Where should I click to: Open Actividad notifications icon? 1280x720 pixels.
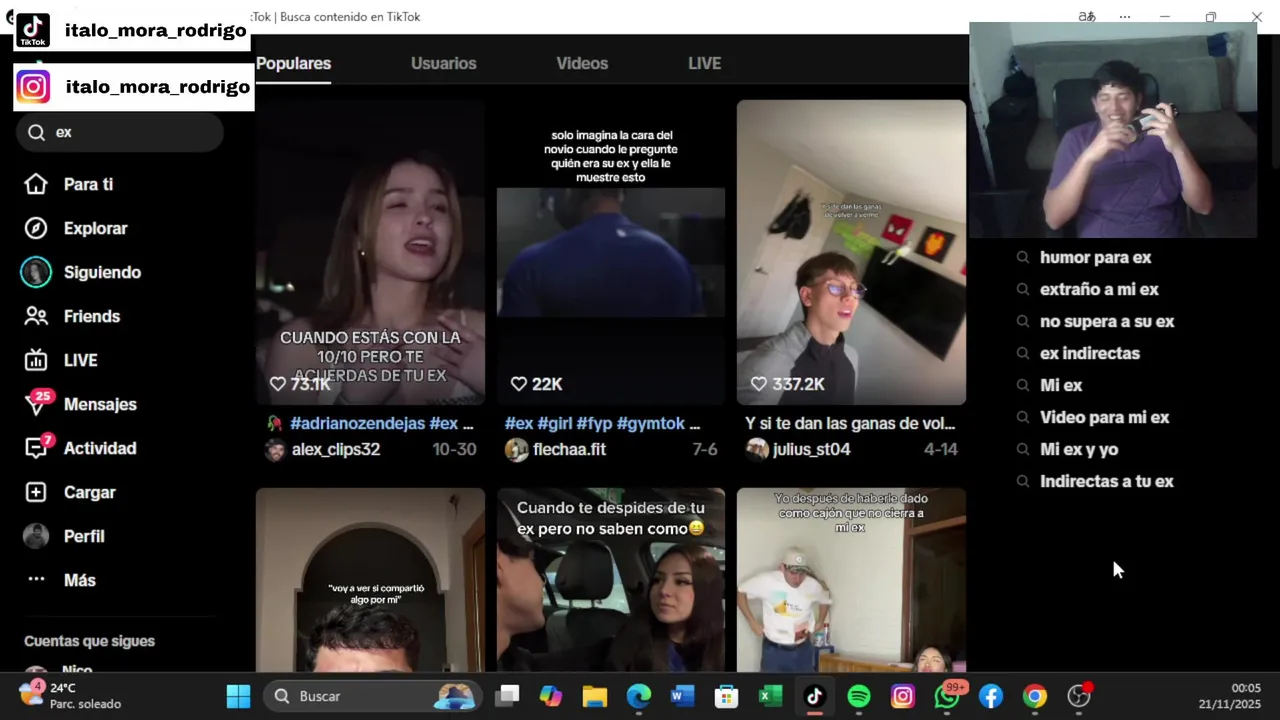(x=36, y=448)
